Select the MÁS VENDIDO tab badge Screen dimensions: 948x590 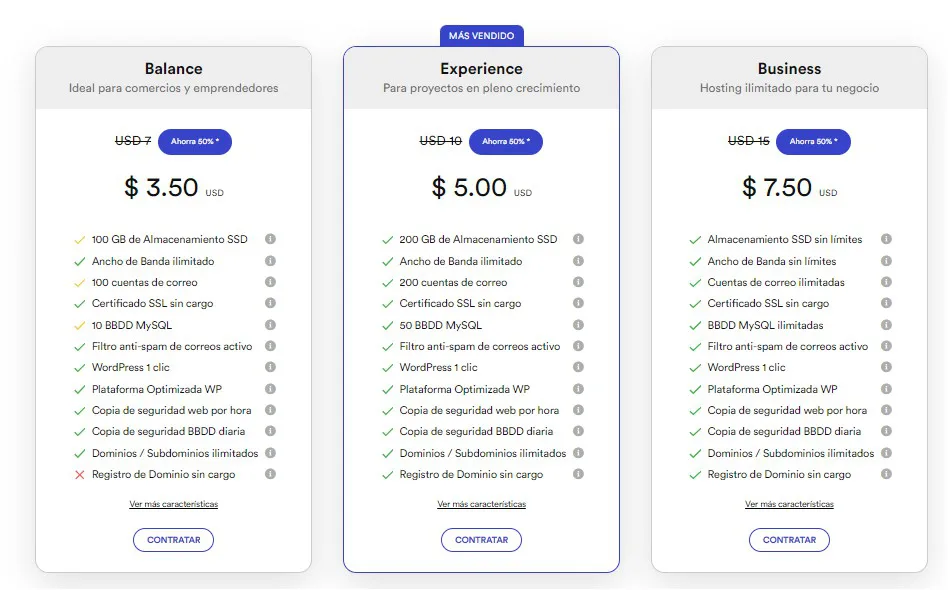[481, 35]
